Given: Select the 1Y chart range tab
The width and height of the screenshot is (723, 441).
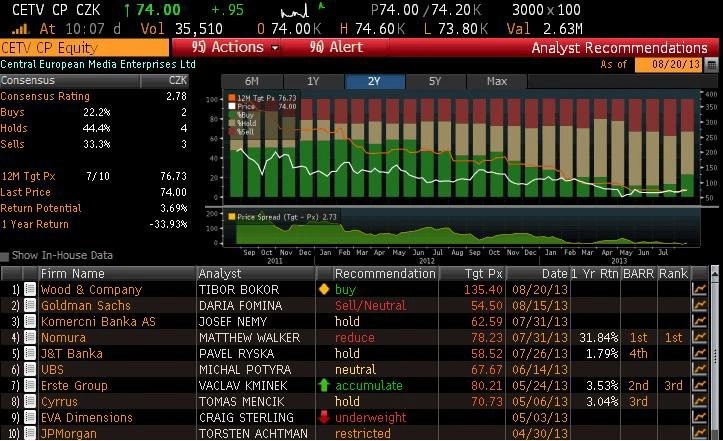Looking at the screenshot, I should pyautogui.click(x=314, y=81).
